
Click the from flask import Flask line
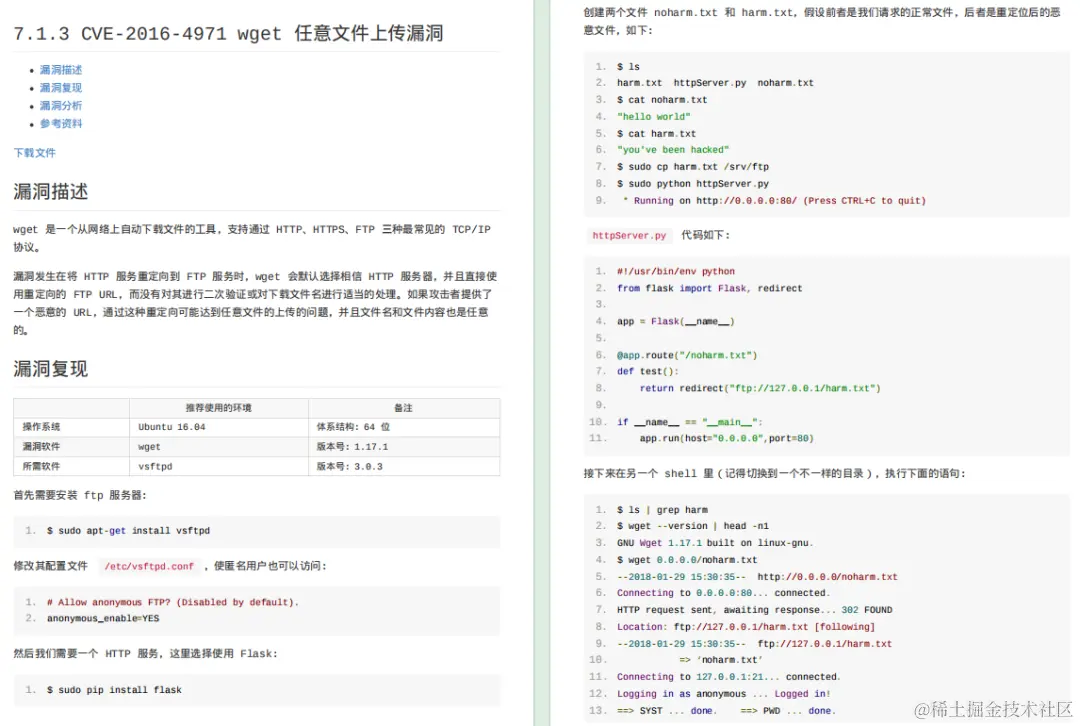tap(709, 288)
